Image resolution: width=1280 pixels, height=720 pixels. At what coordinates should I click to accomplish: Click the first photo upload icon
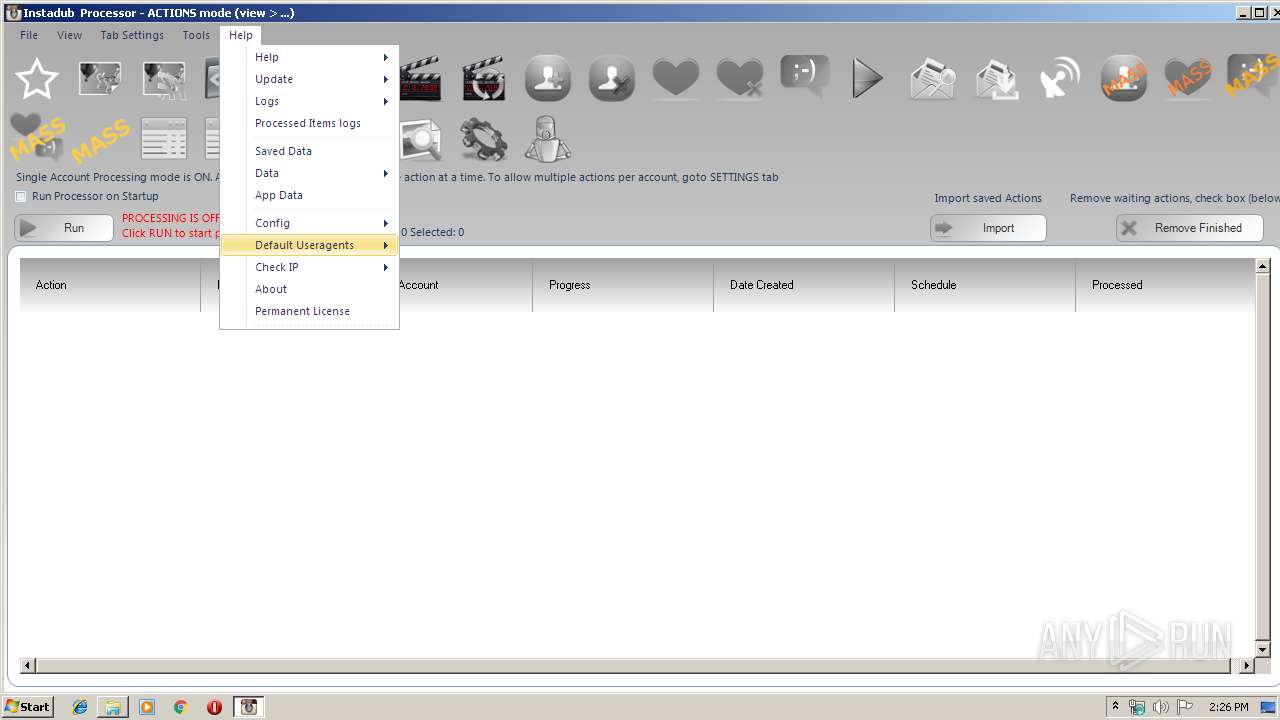click(100, 79)
